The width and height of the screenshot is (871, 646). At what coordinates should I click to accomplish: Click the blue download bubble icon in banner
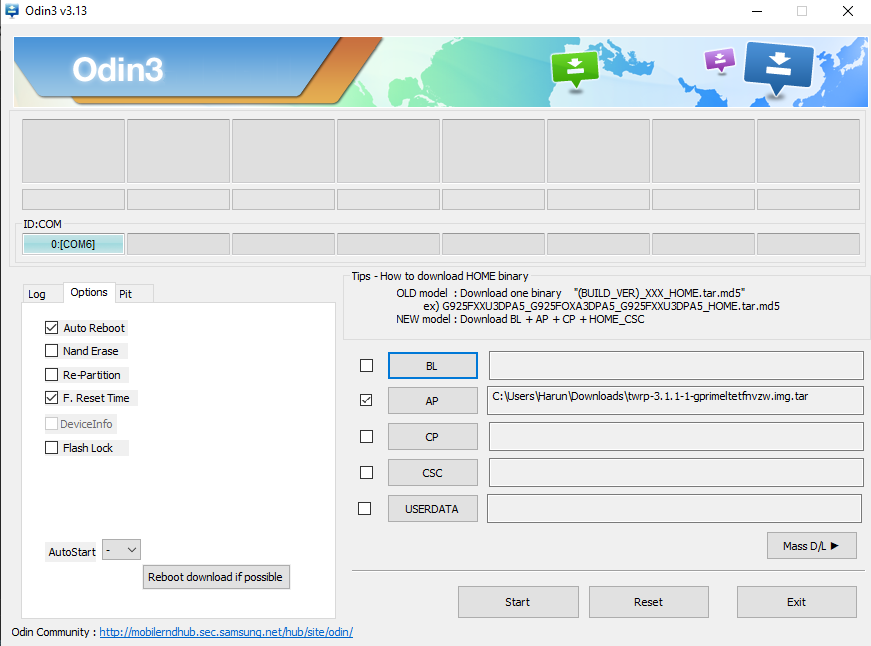tap(779, 68)
